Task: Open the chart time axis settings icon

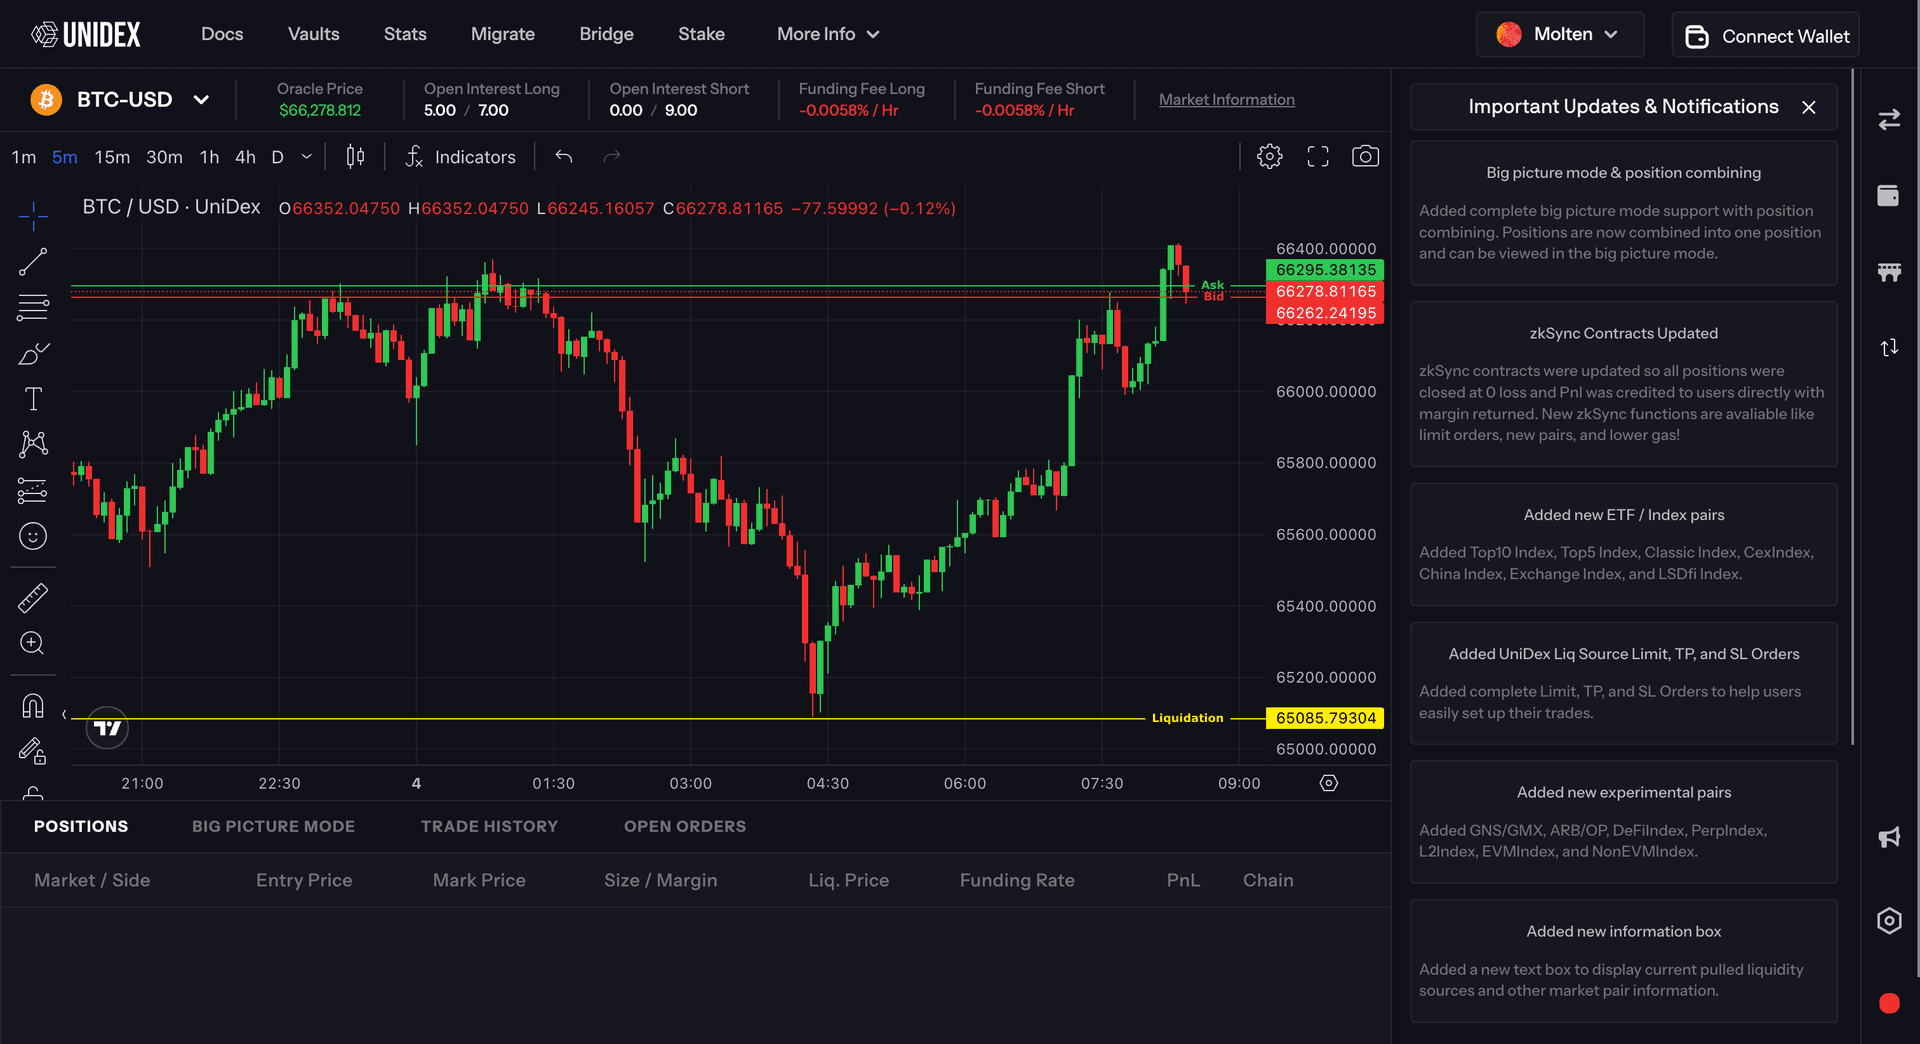Action: [x=1329, y=783]
